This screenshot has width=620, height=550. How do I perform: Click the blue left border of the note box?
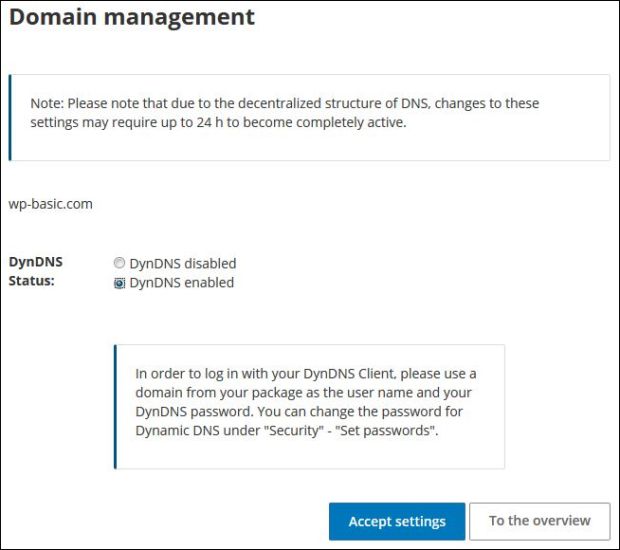[x=10, y=117]
